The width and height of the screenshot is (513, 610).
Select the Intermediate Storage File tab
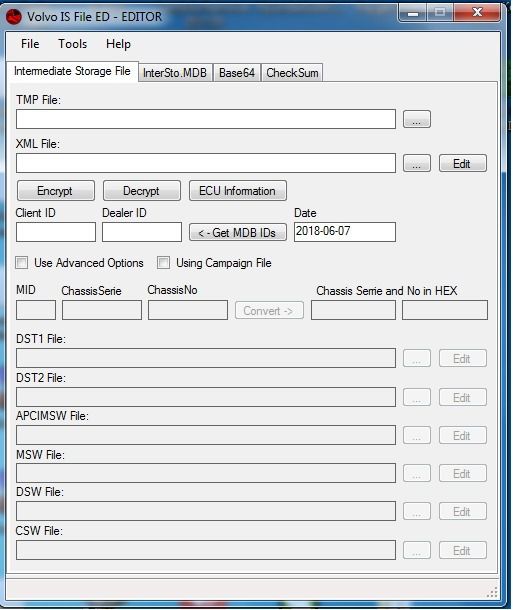[72, 71]
